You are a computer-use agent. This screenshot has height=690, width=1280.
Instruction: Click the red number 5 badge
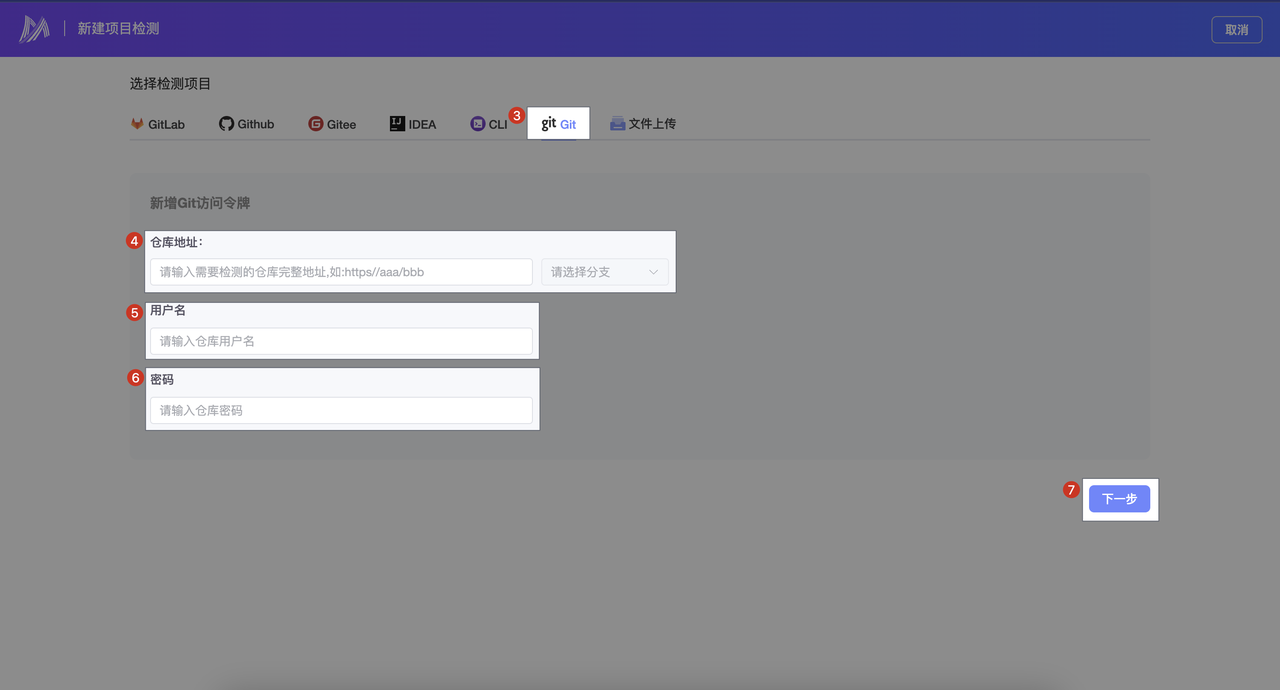click(x=134, y=312)
